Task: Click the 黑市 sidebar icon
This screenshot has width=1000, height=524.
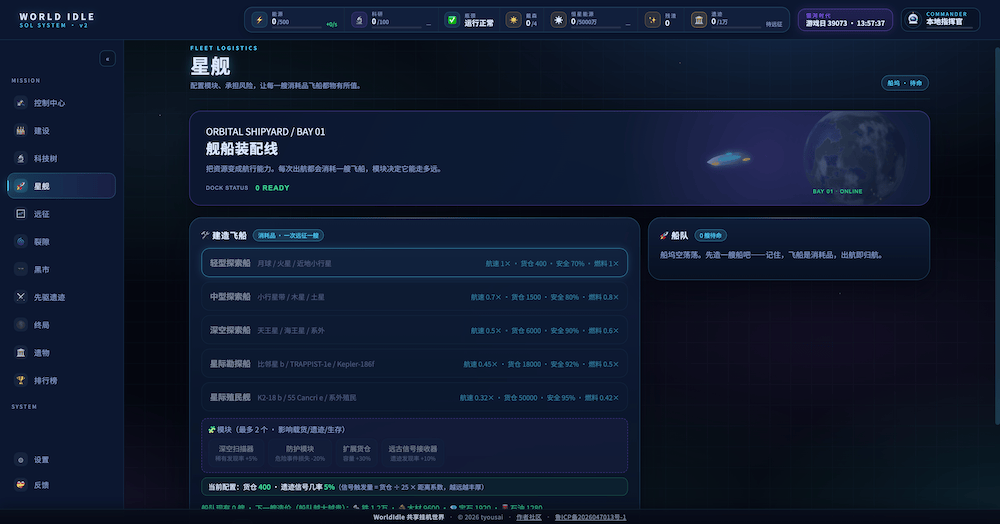Action: [x=20, y=269]
